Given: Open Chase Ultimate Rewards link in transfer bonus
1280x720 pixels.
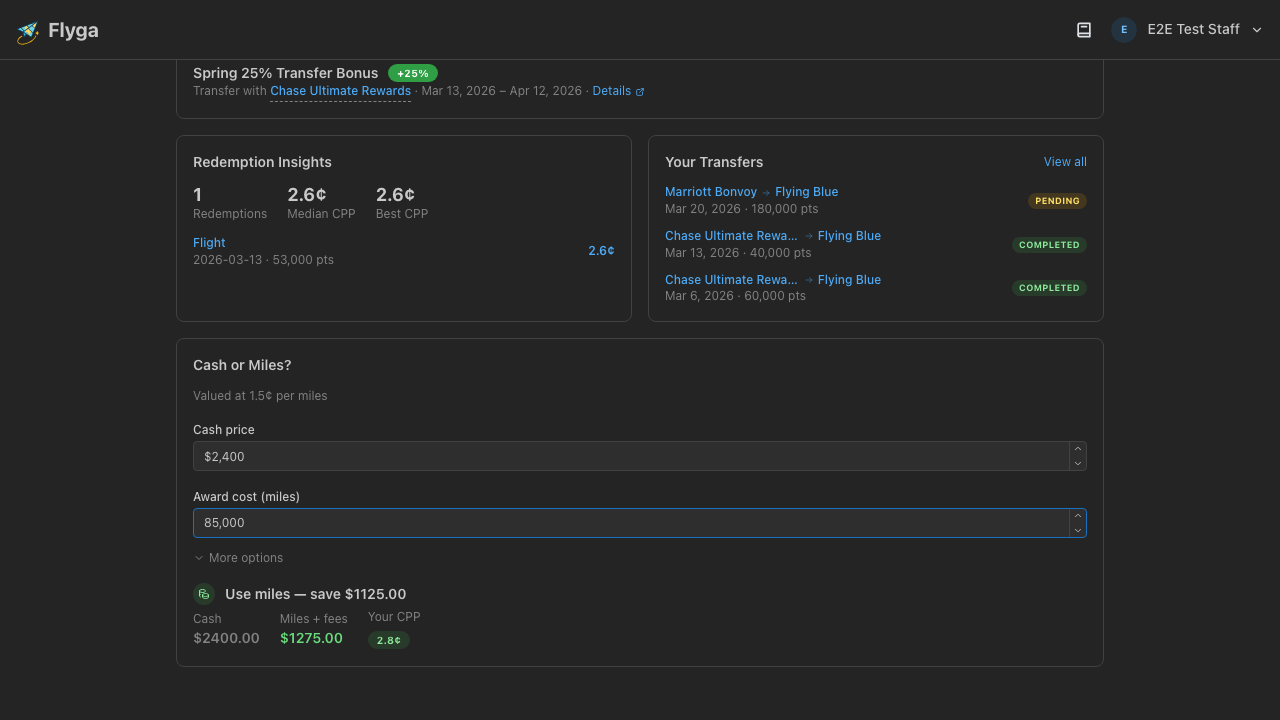Looking at the screenshot, I should point(340,91).
